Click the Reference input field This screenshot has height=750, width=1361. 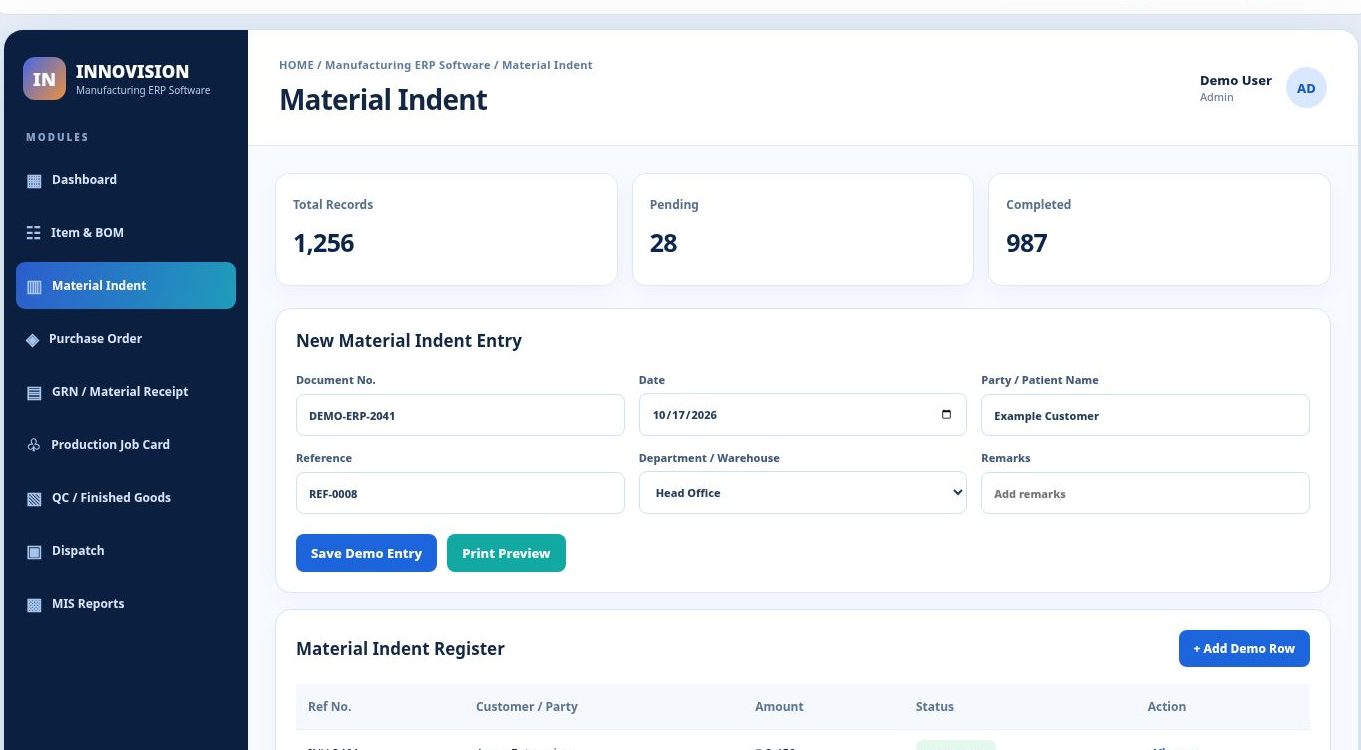[x=460, y=493]
